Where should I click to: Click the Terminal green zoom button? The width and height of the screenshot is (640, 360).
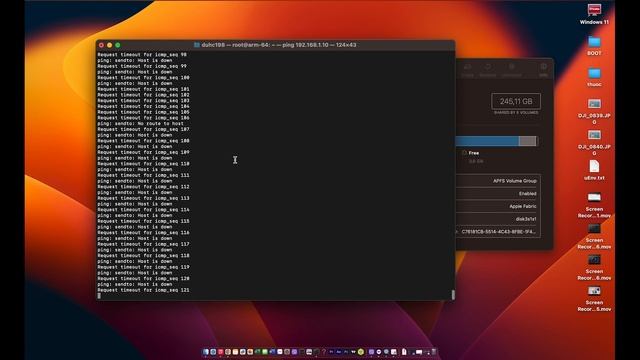[118, 45]
